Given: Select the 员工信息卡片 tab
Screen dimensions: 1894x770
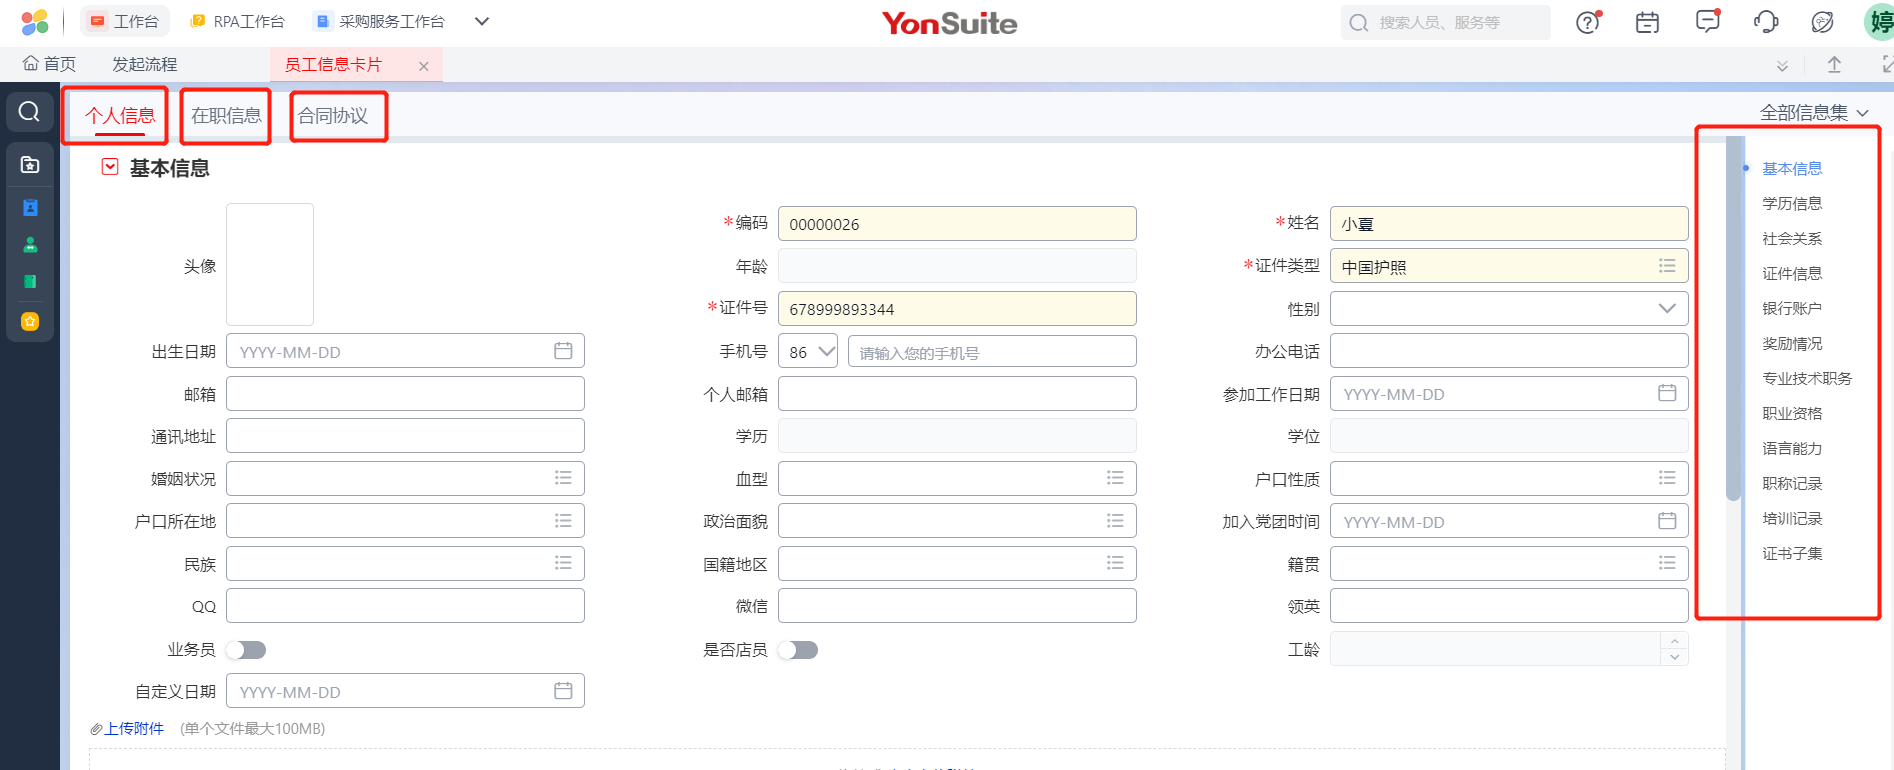Looking at the screenshot, I should pos(333,65).
